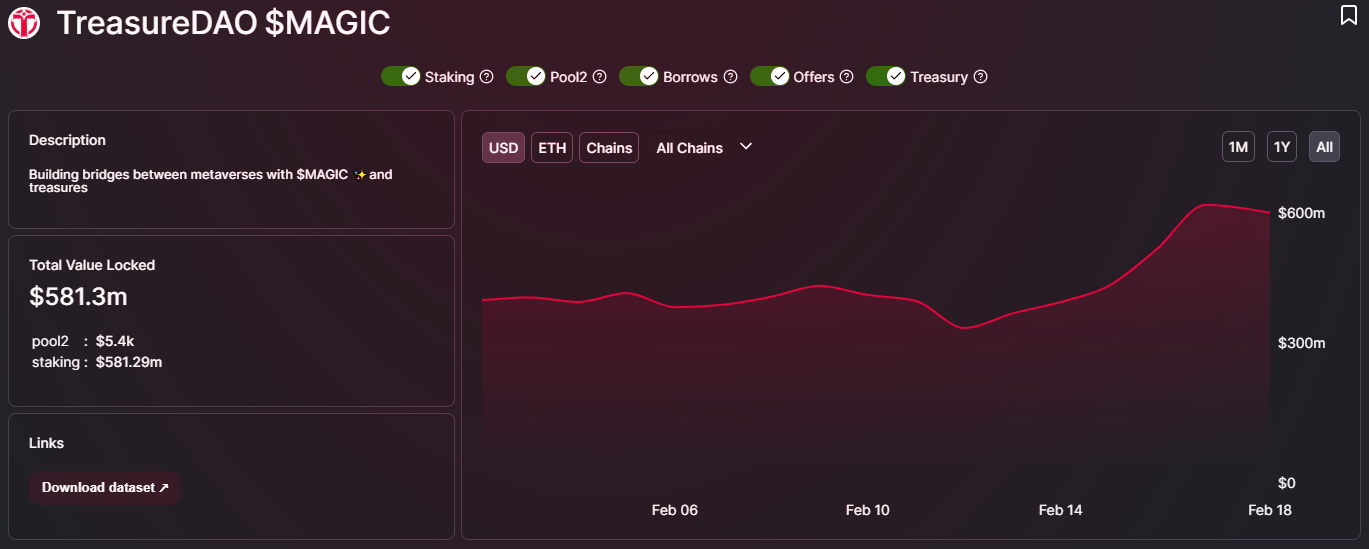The width and height of the screenshot is (1369, 549).
Task: Open the Treasury help question-mark icon
Action: pos(981,76)
